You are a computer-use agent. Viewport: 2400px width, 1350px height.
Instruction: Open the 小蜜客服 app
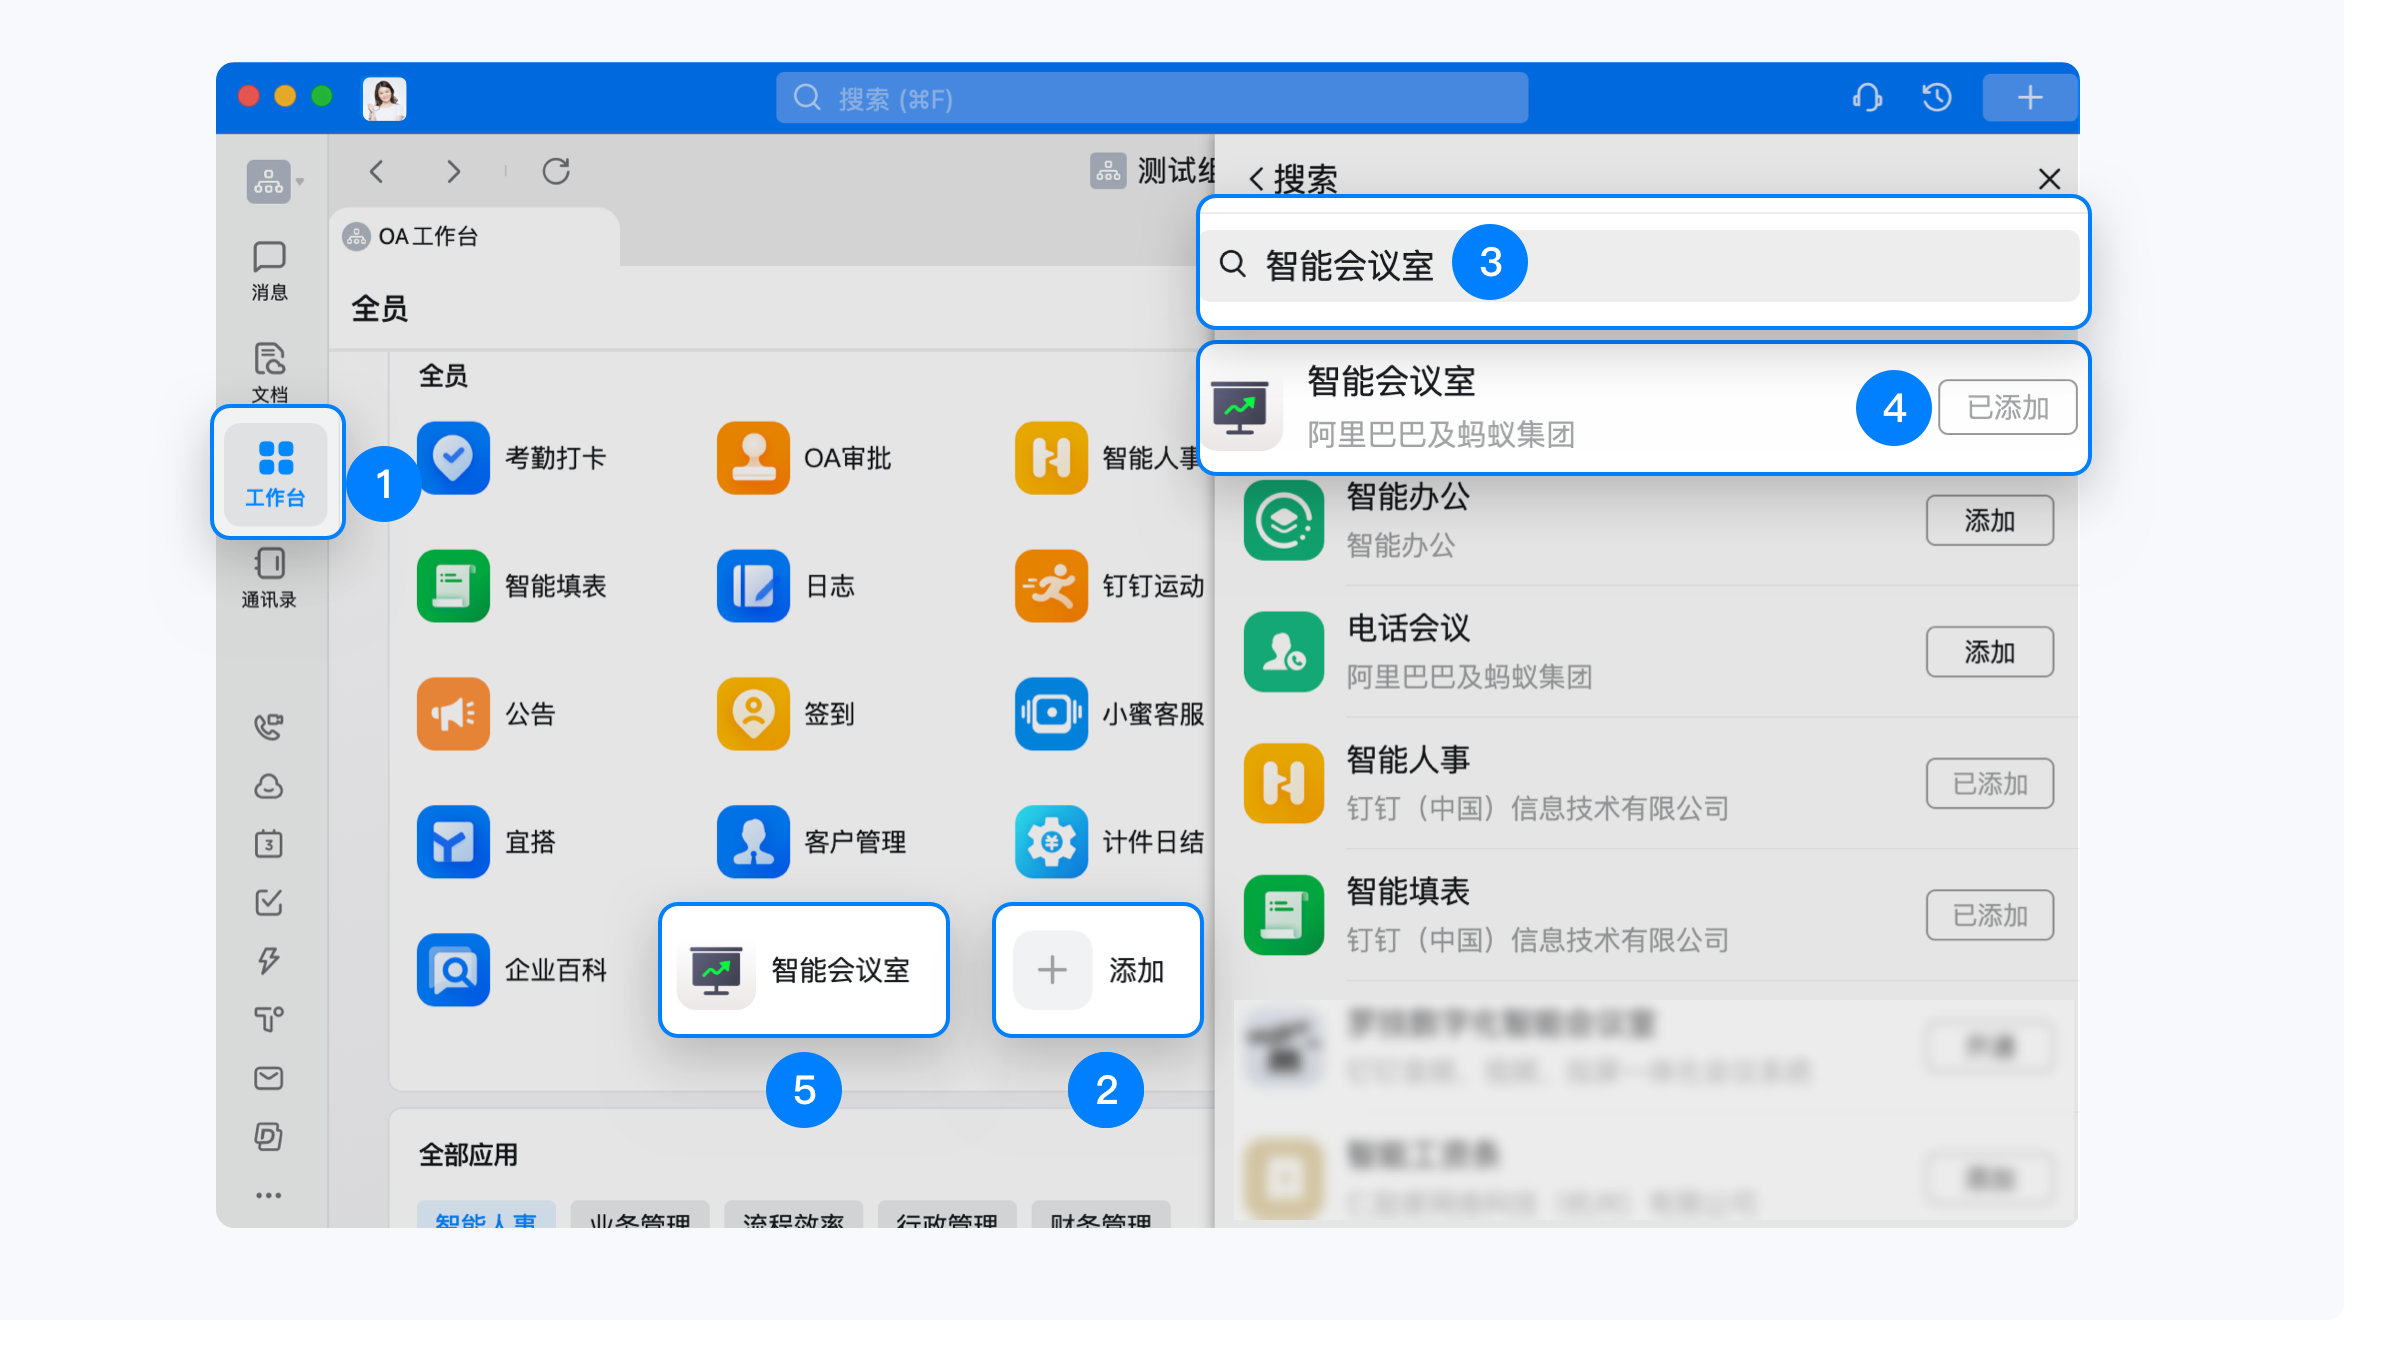[x=1110, y=714]
